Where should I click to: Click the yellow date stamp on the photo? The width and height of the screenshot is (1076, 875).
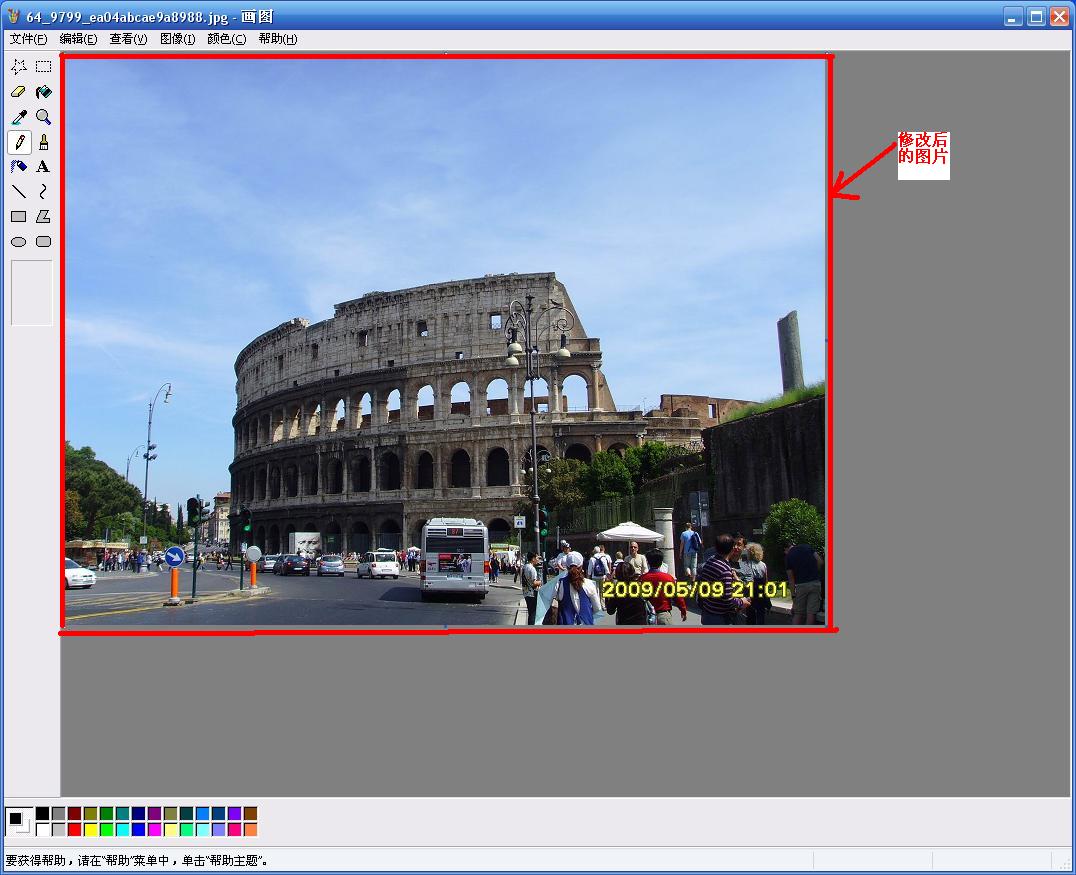tap(695, 590)
